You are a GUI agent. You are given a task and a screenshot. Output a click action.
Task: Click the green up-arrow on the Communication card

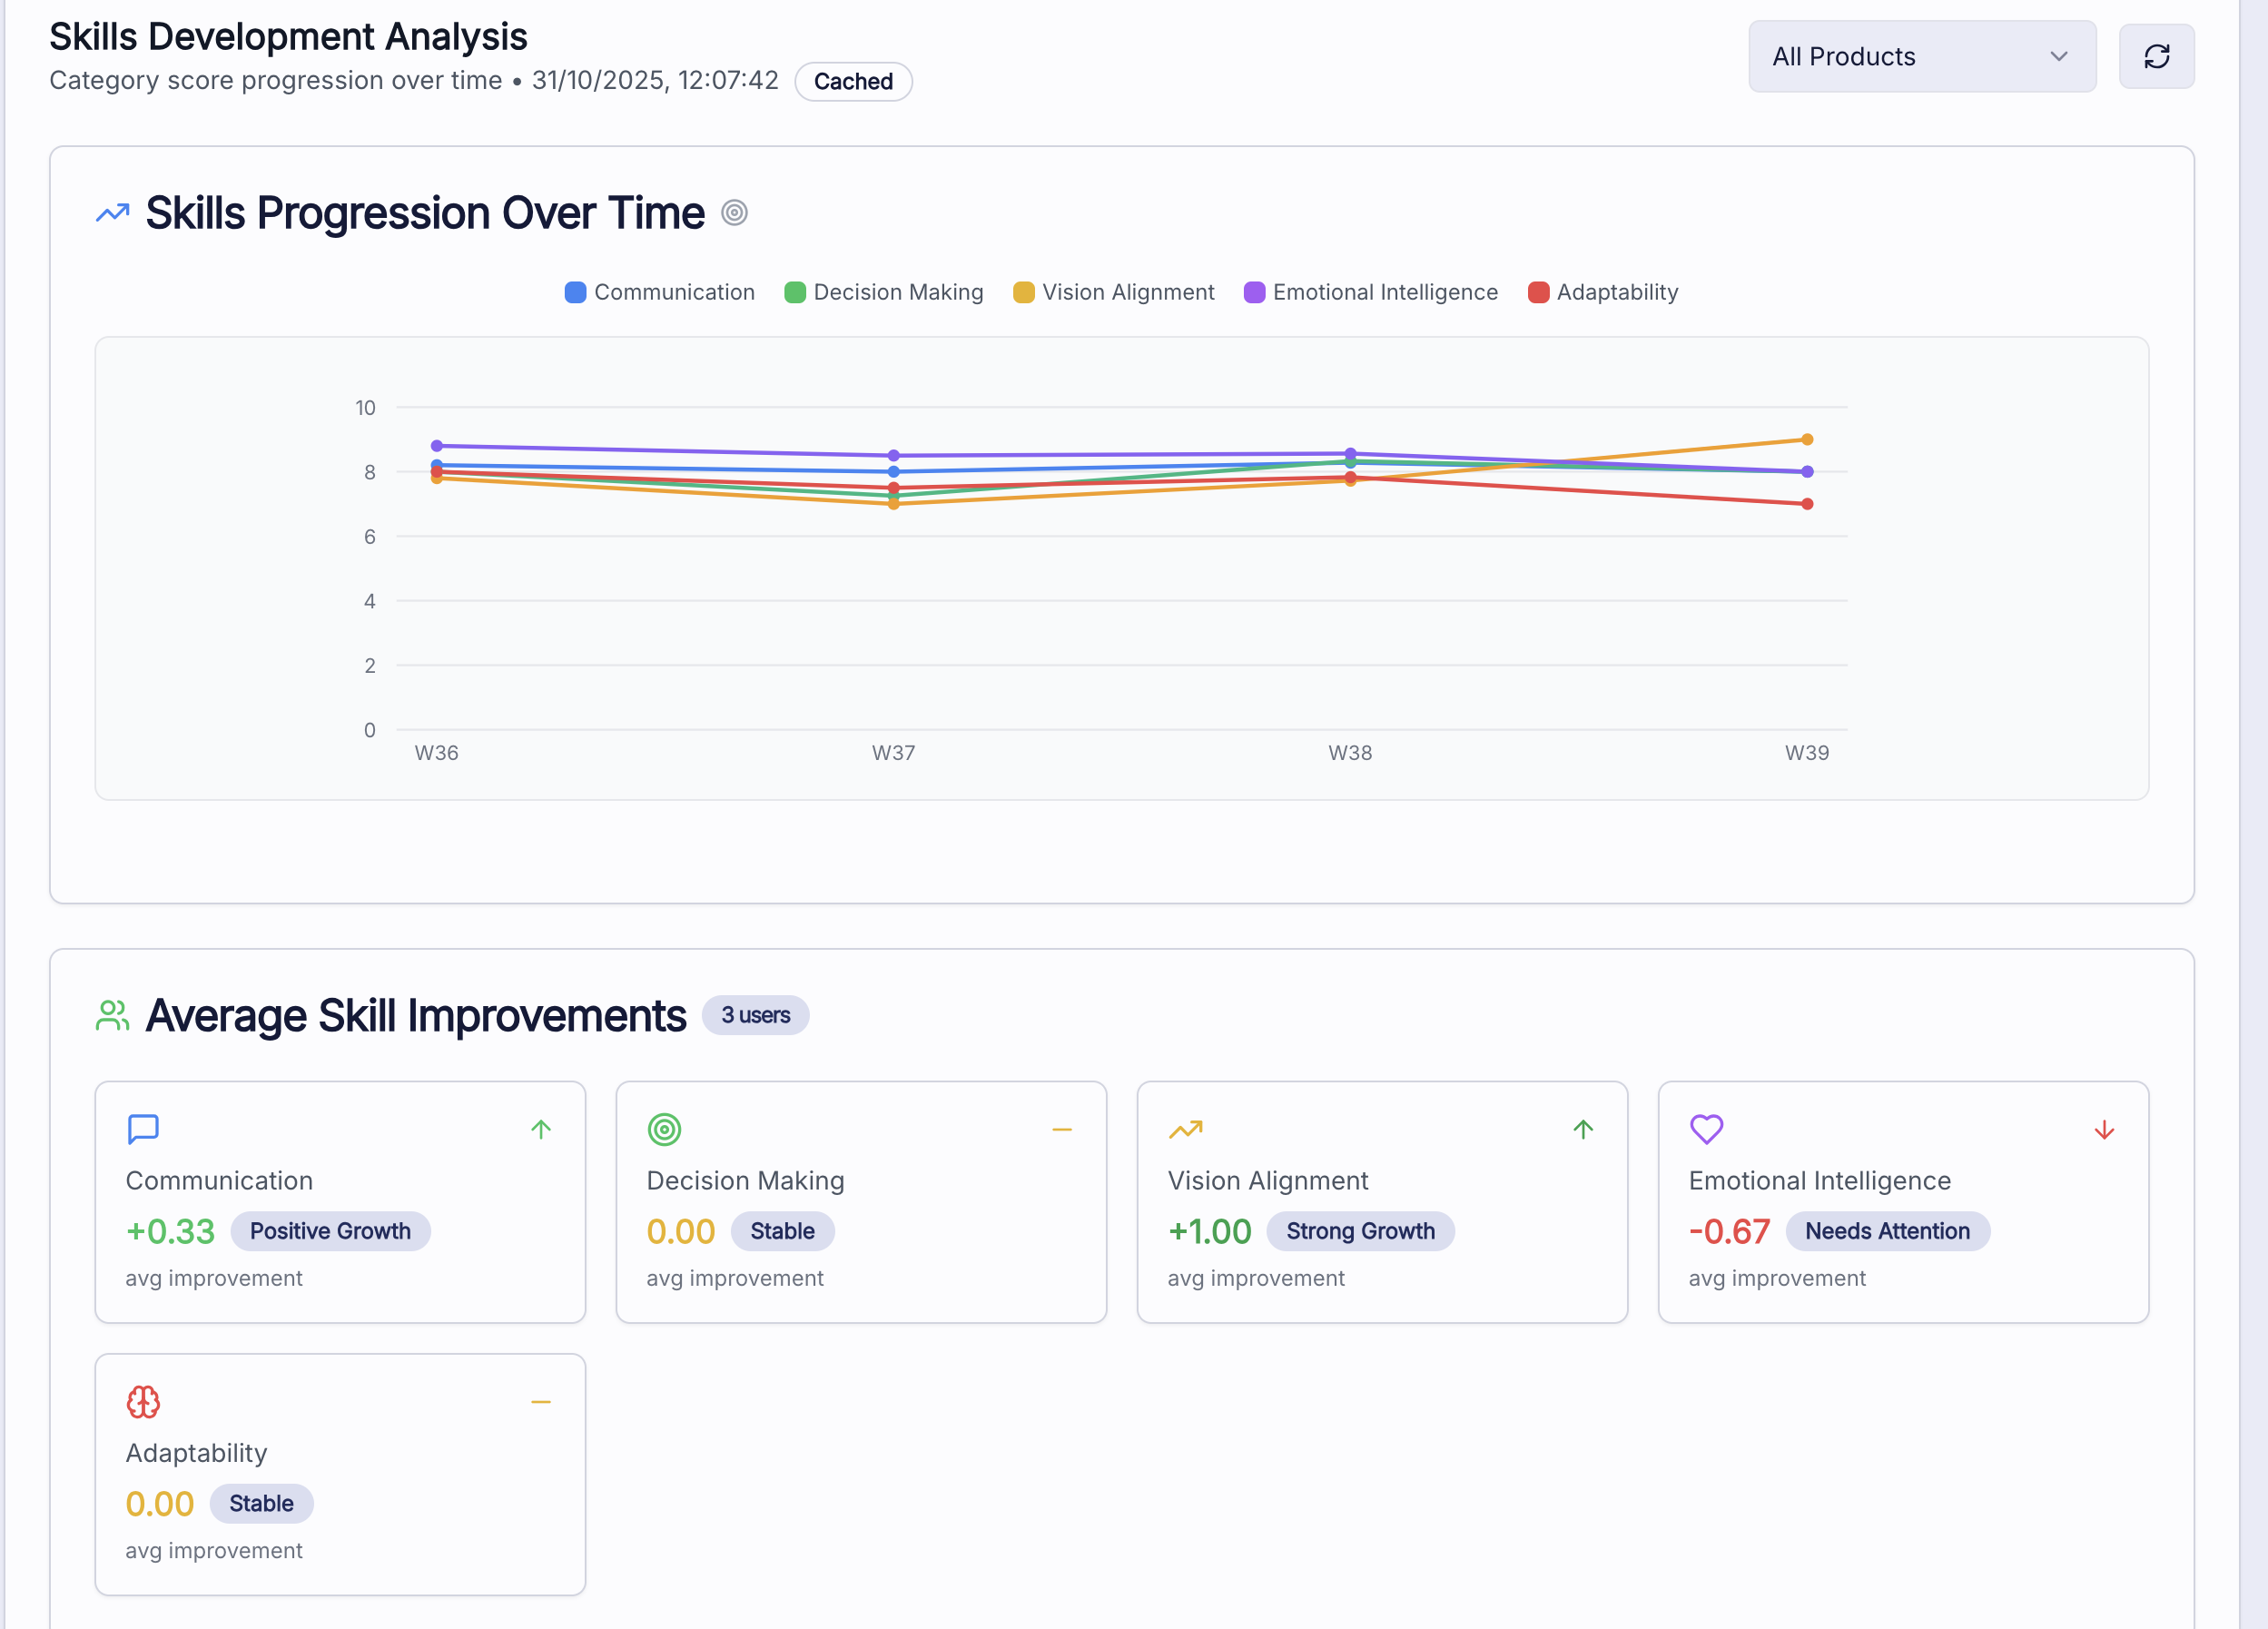click(540, 1129)
